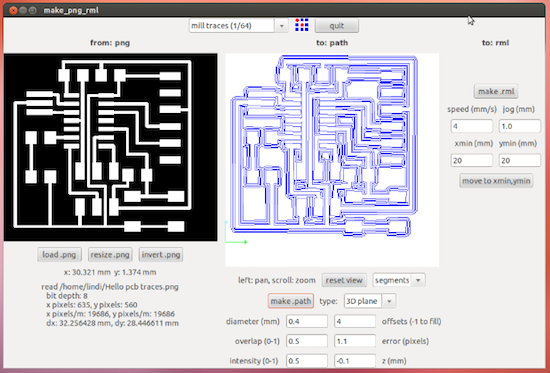Click the 'offsets (-1 to fill)' label
The height and width of the screenshot is (373, 550).
[411, 321]
